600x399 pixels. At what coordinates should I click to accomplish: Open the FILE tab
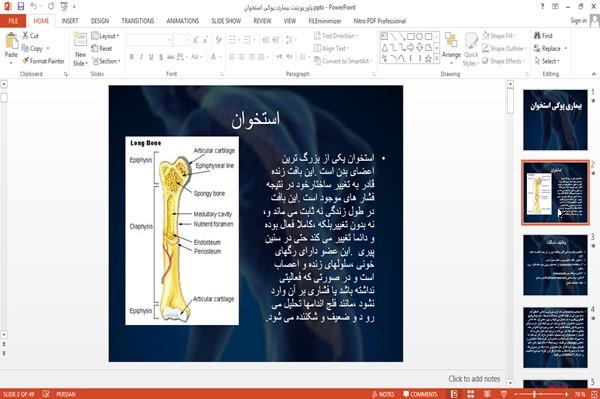tap(13, 21)
